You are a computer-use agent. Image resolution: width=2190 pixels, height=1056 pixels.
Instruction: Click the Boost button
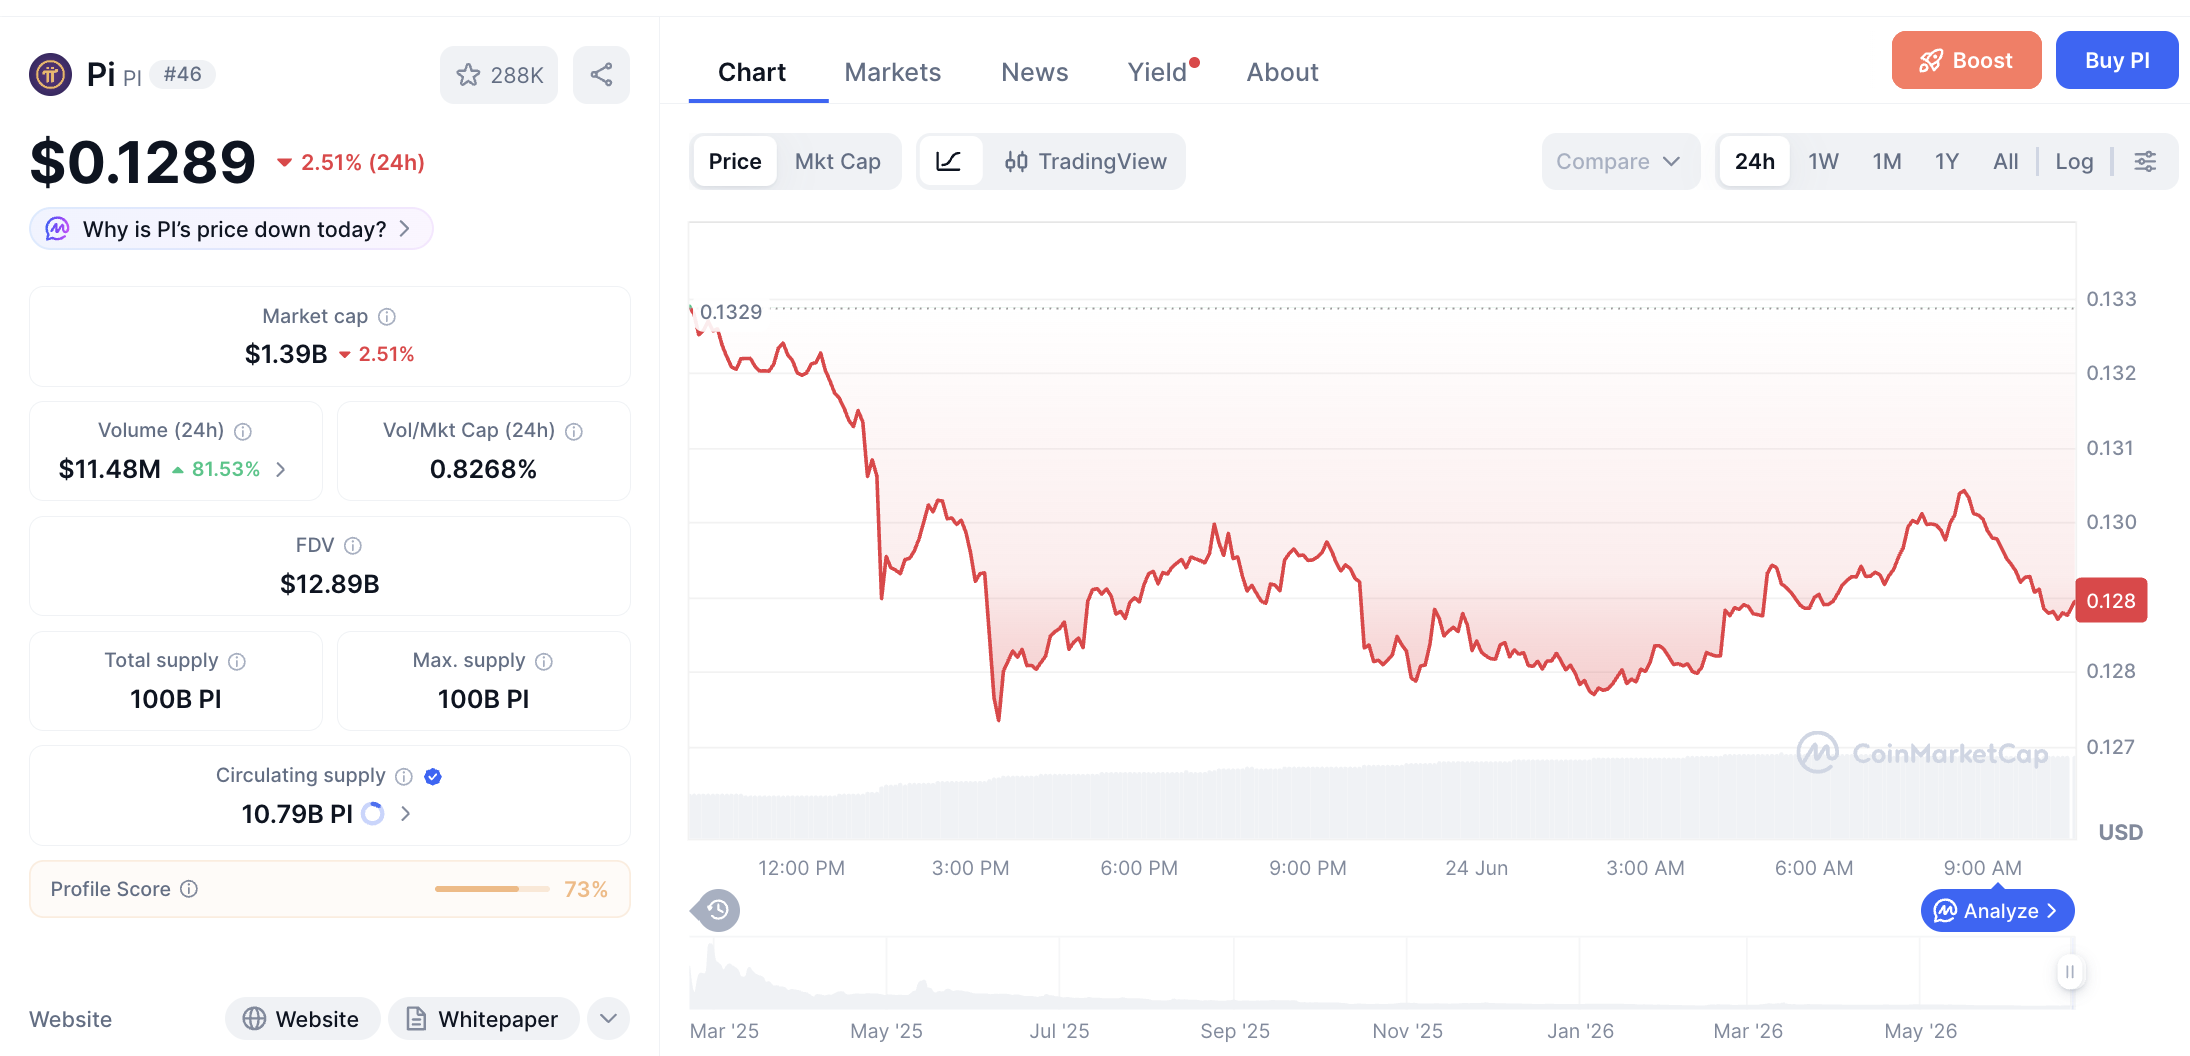coord(1966,60)
